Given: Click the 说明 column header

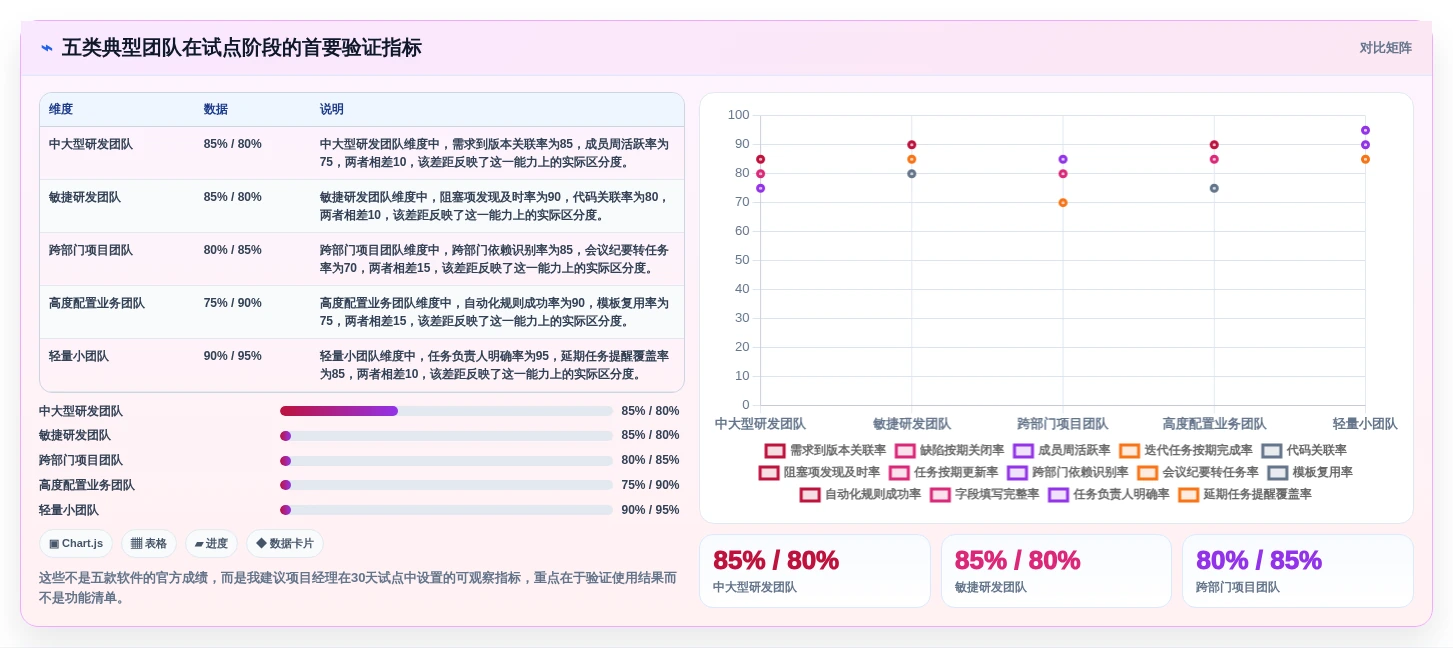Looking at the screenshot, I should pos(332,109).
